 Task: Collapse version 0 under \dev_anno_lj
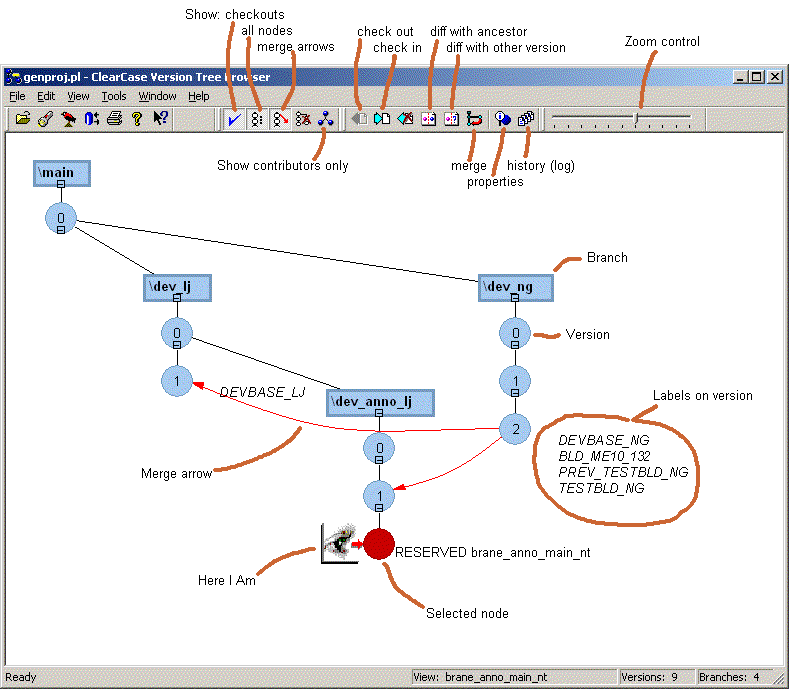pyautogui.click(x=379, y=460)
